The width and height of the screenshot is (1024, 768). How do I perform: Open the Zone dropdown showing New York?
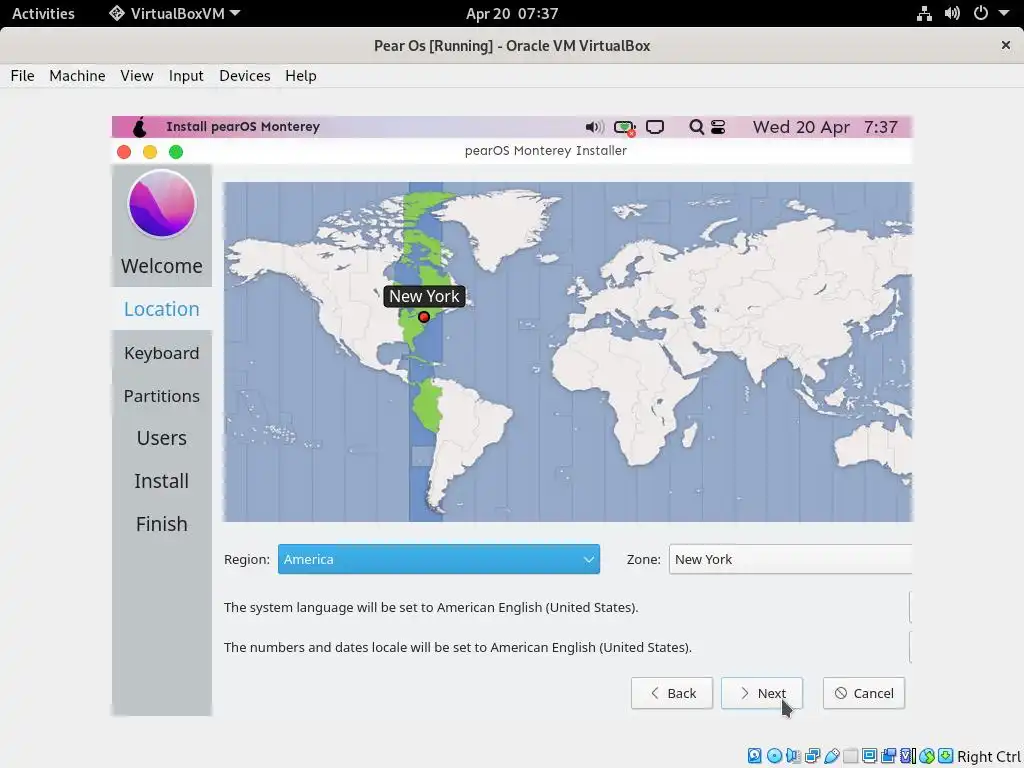coord(790,559)
